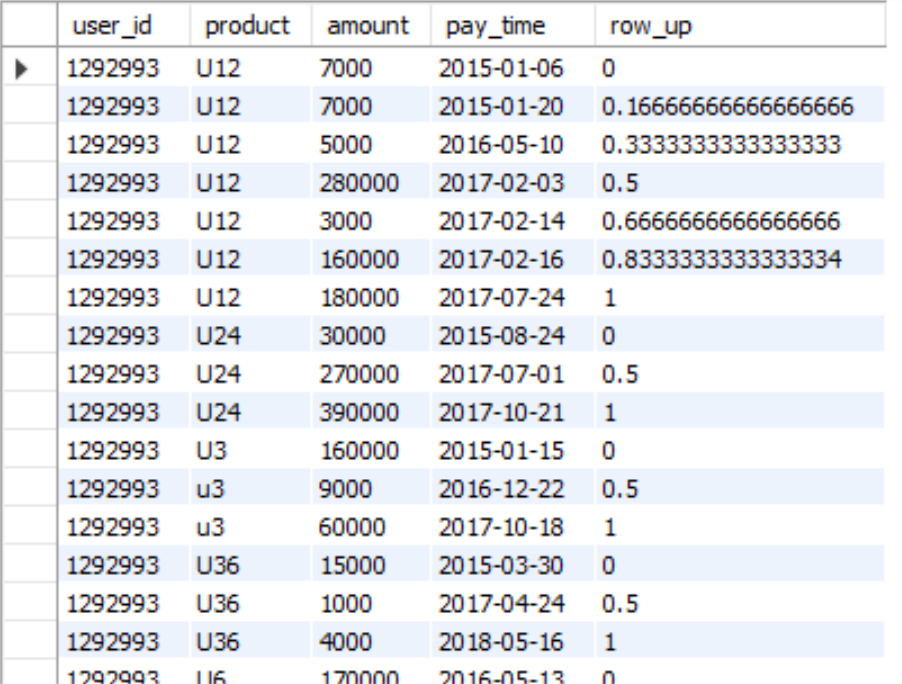Screen dimensions: 902x684
Task: Click pay_time cell 2016-12-22
Action: click(512, 489)
